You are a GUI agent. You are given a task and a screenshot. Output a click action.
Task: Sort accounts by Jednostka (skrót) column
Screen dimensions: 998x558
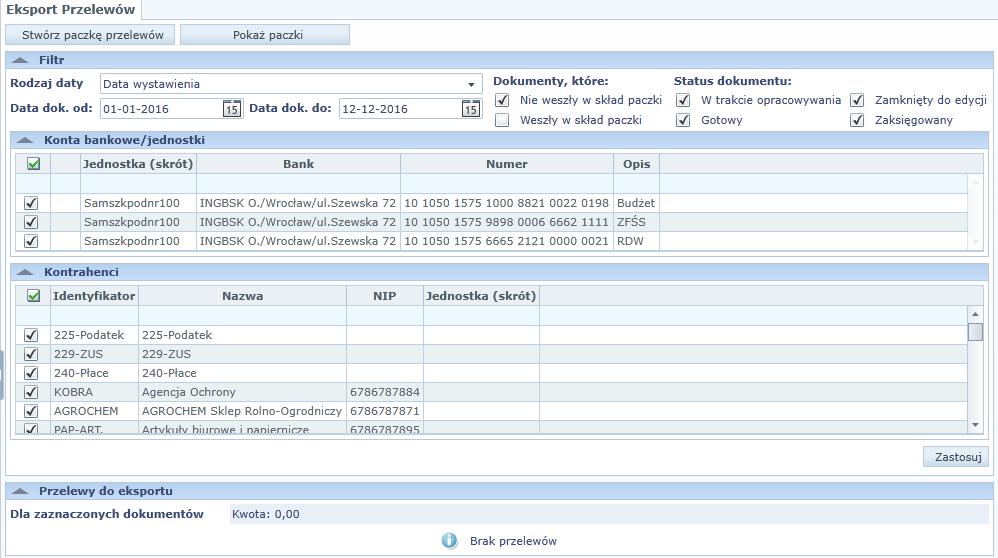click(138, 164)
